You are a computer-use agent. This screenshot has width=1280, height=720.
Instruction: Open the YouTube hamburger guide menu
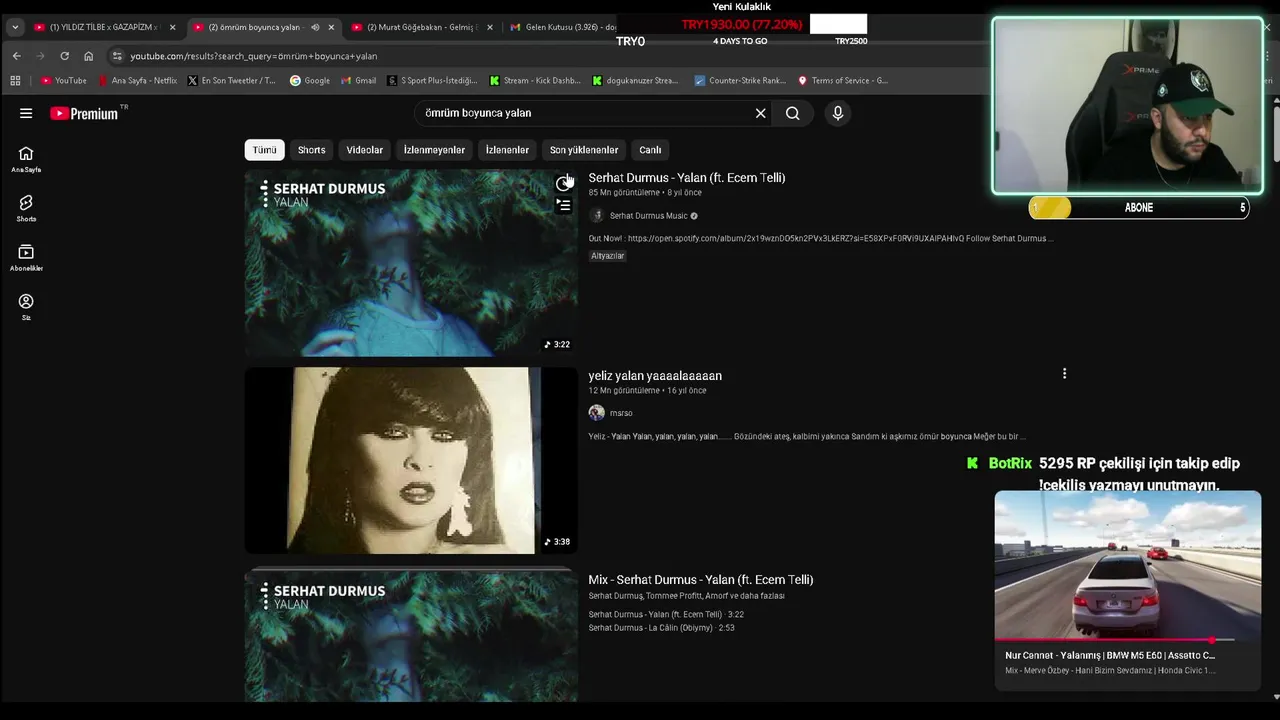[x=26, y=113]
